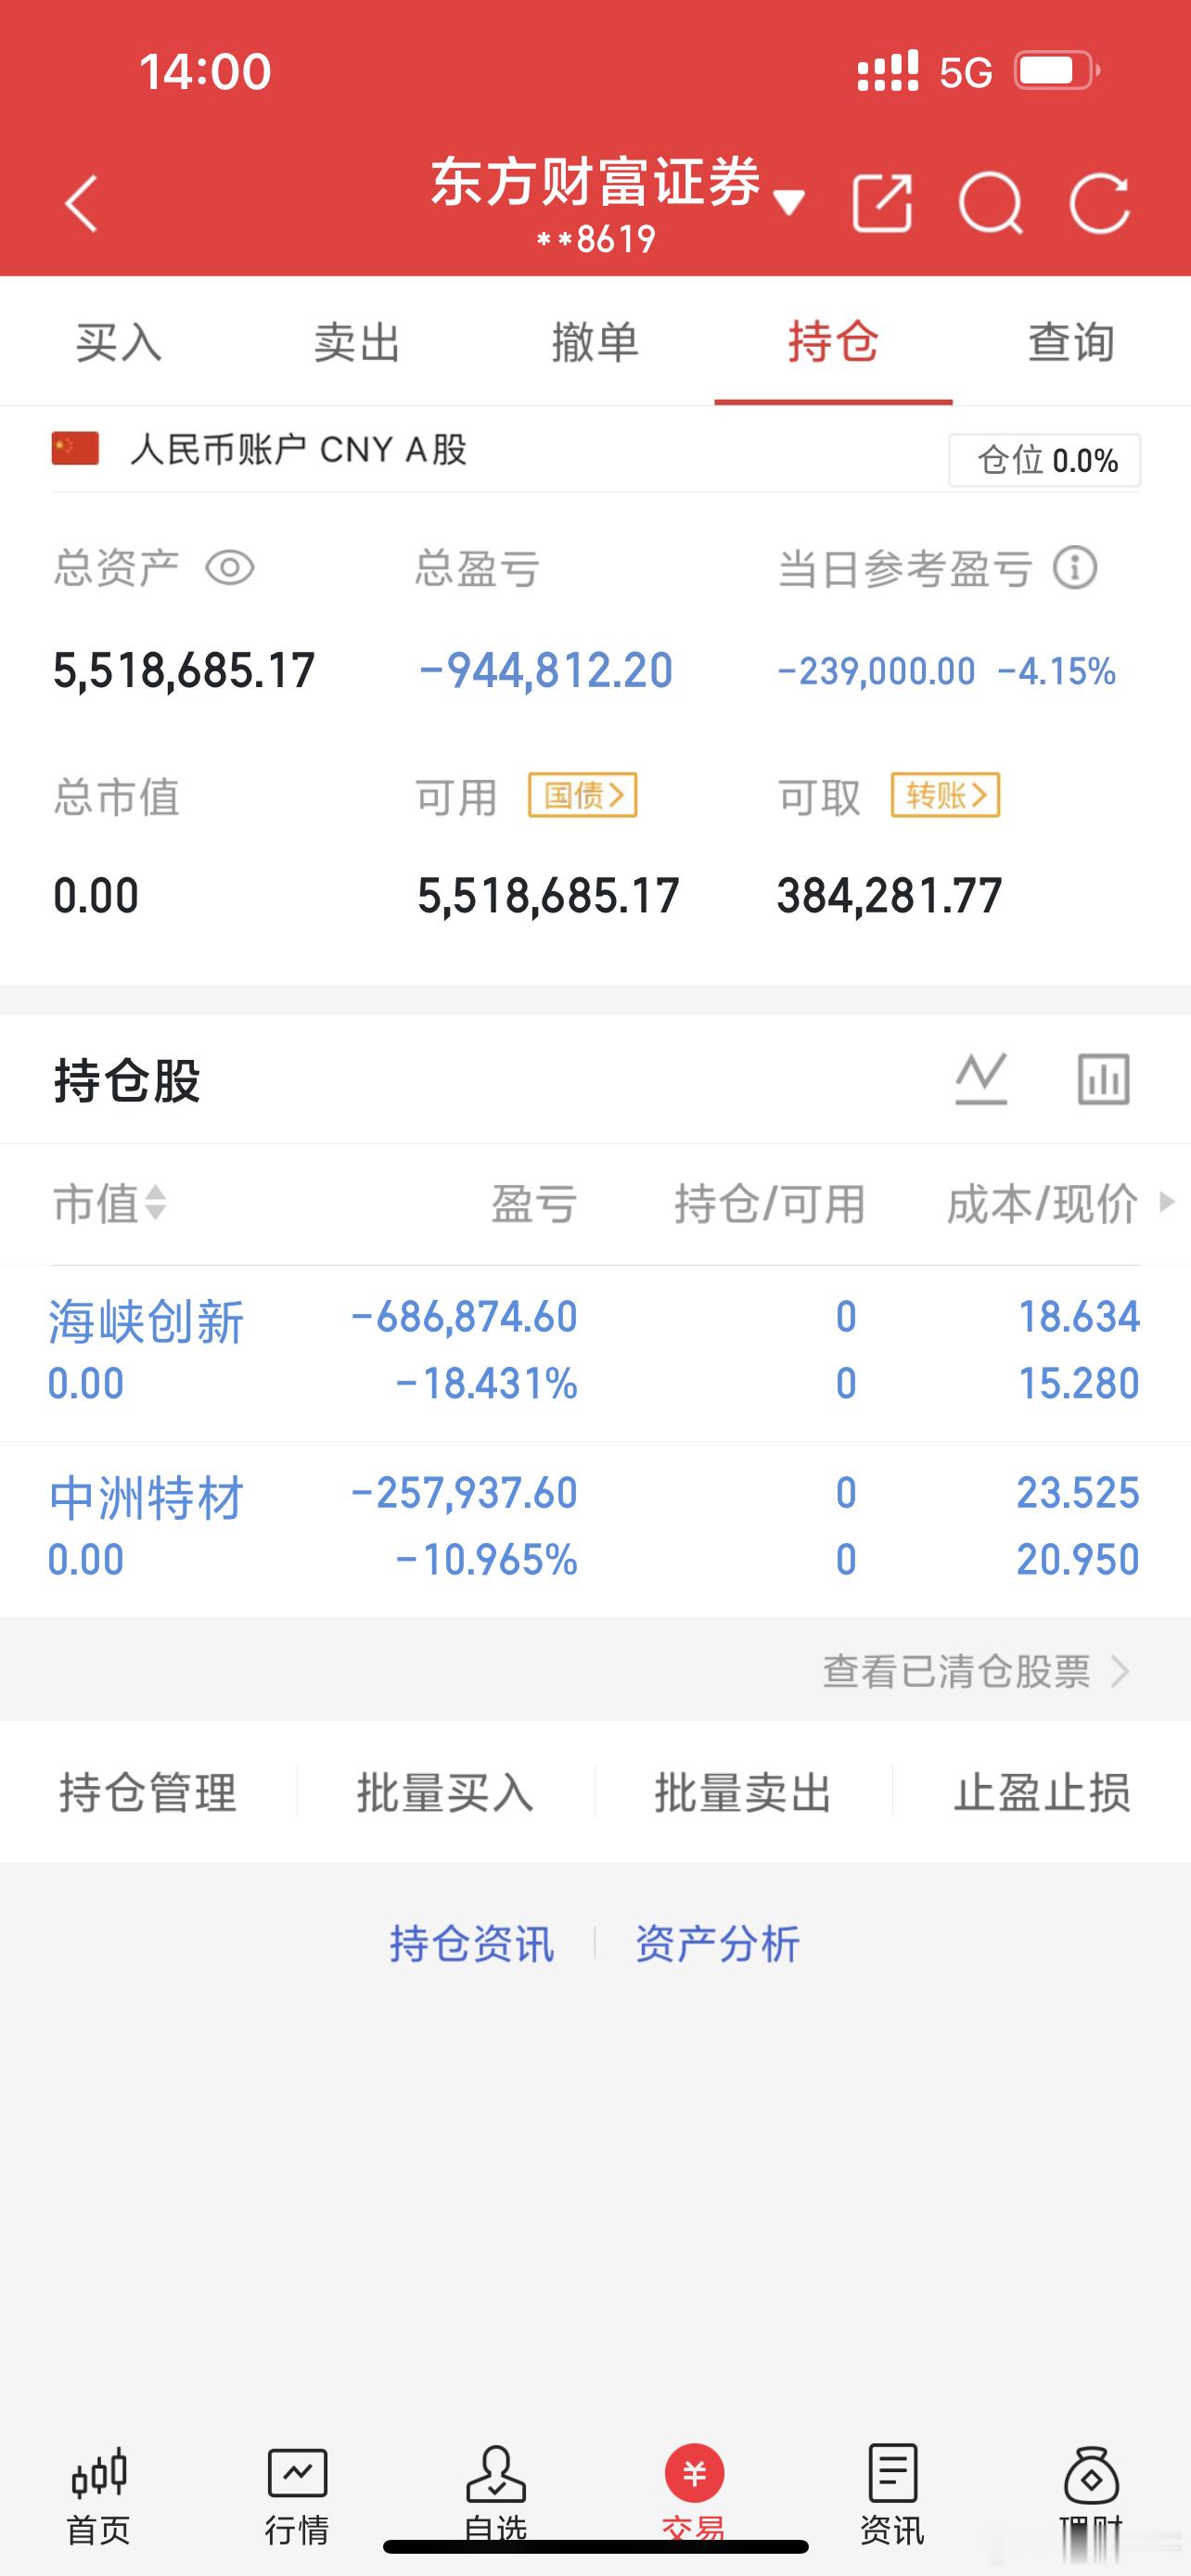Switch to the 买入 tab
The image size is (1191, 2576).
tap(119, 342)
